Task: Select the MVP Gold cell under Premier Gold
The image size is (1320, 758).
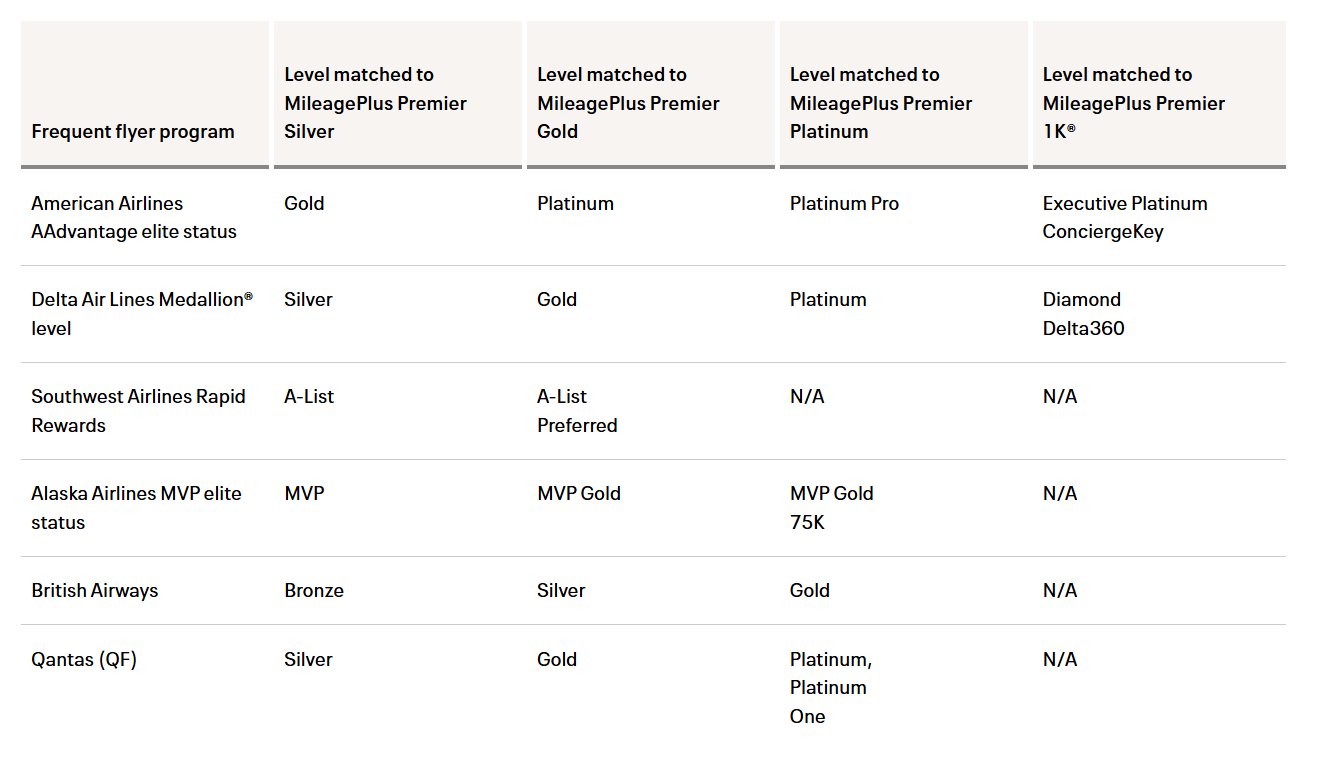Action: click(579, 493)
